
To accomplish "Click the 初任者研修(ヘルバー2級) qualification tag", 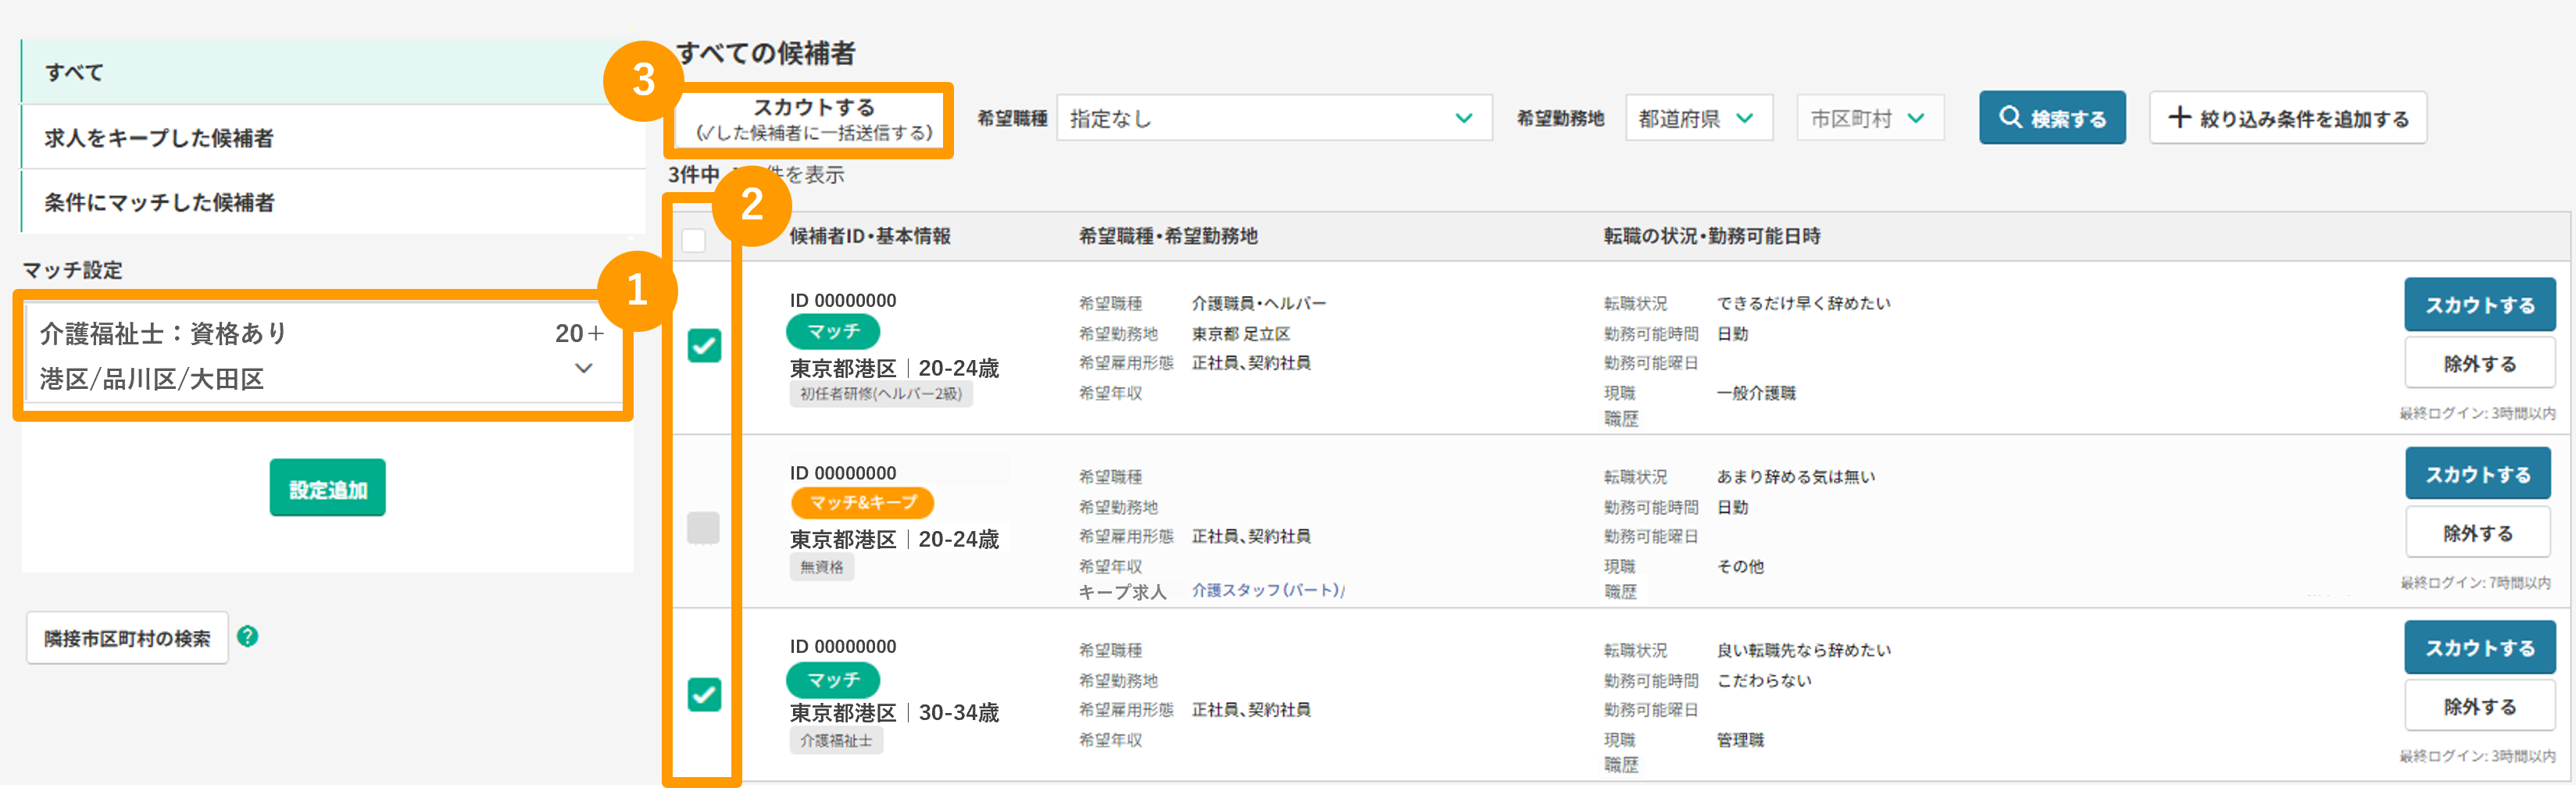I will [x=881, y=394].
